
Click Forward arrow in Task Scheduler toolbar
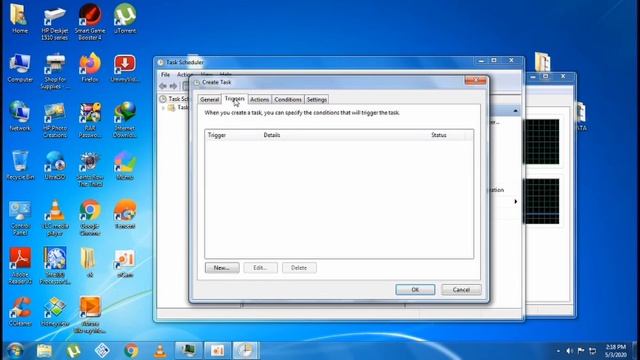click(x=173, y=86)
